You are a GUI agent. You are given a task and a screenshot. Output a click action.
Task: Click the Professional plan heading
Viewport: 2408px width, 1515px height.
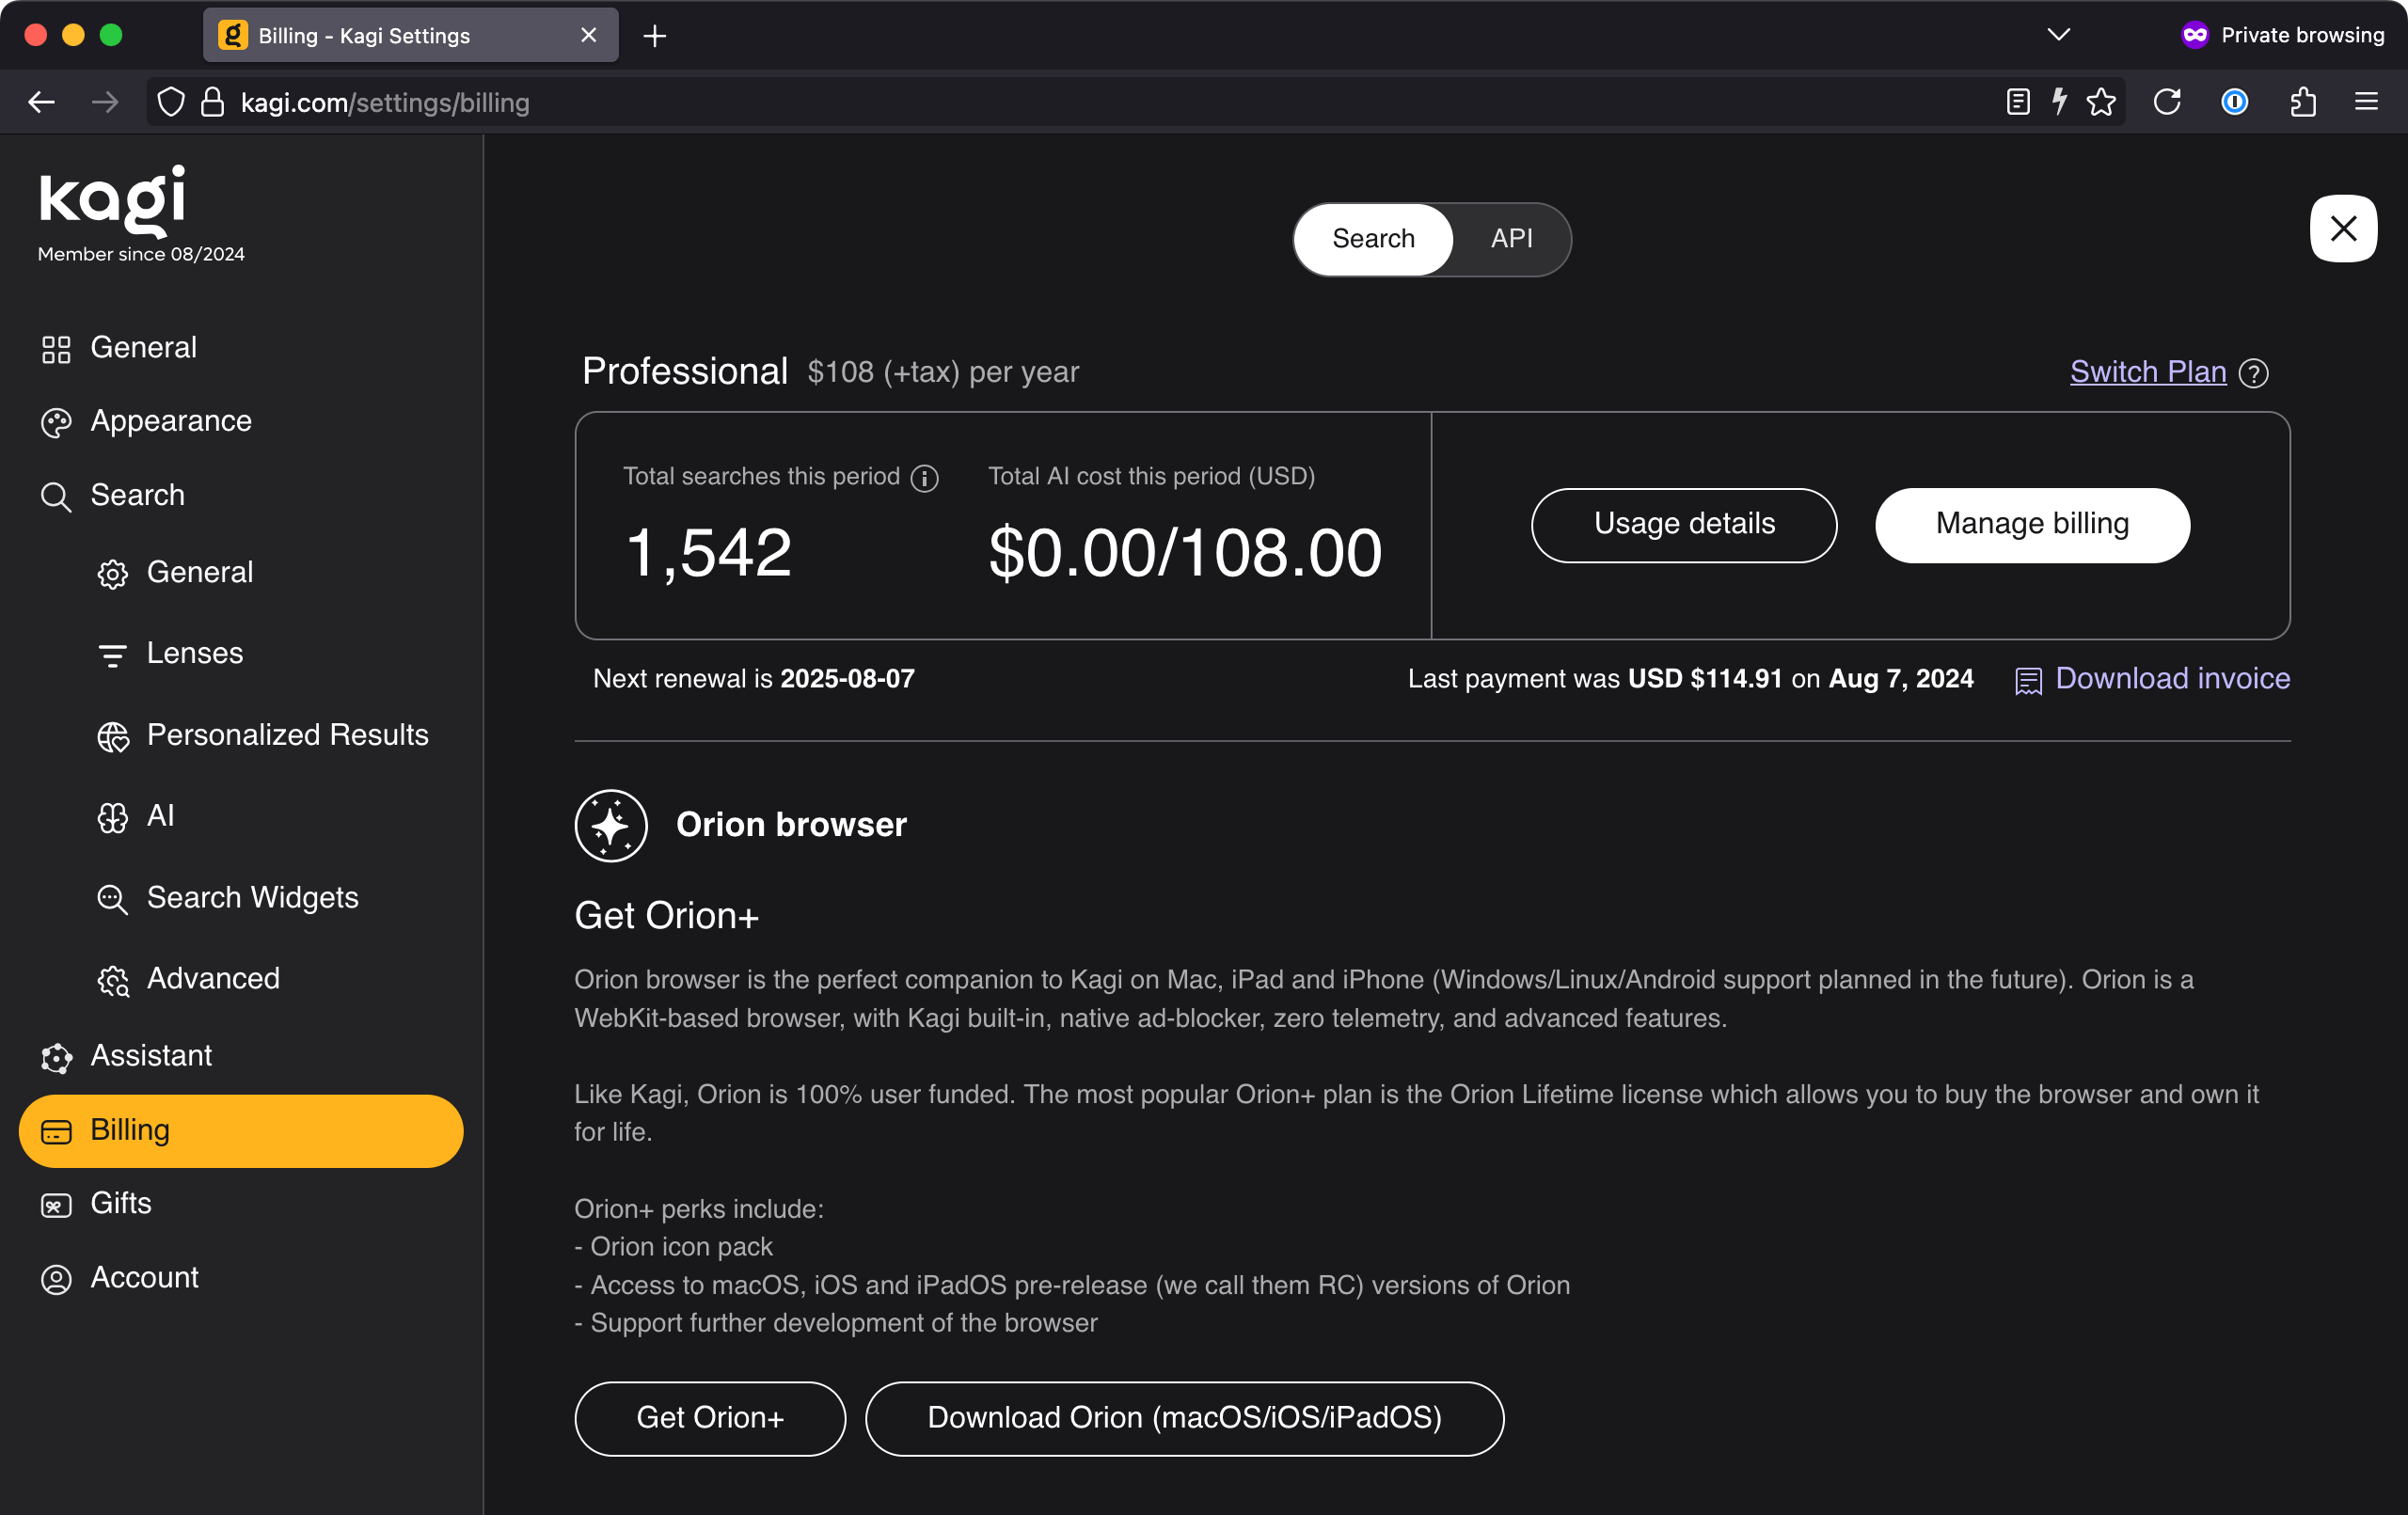685,371
